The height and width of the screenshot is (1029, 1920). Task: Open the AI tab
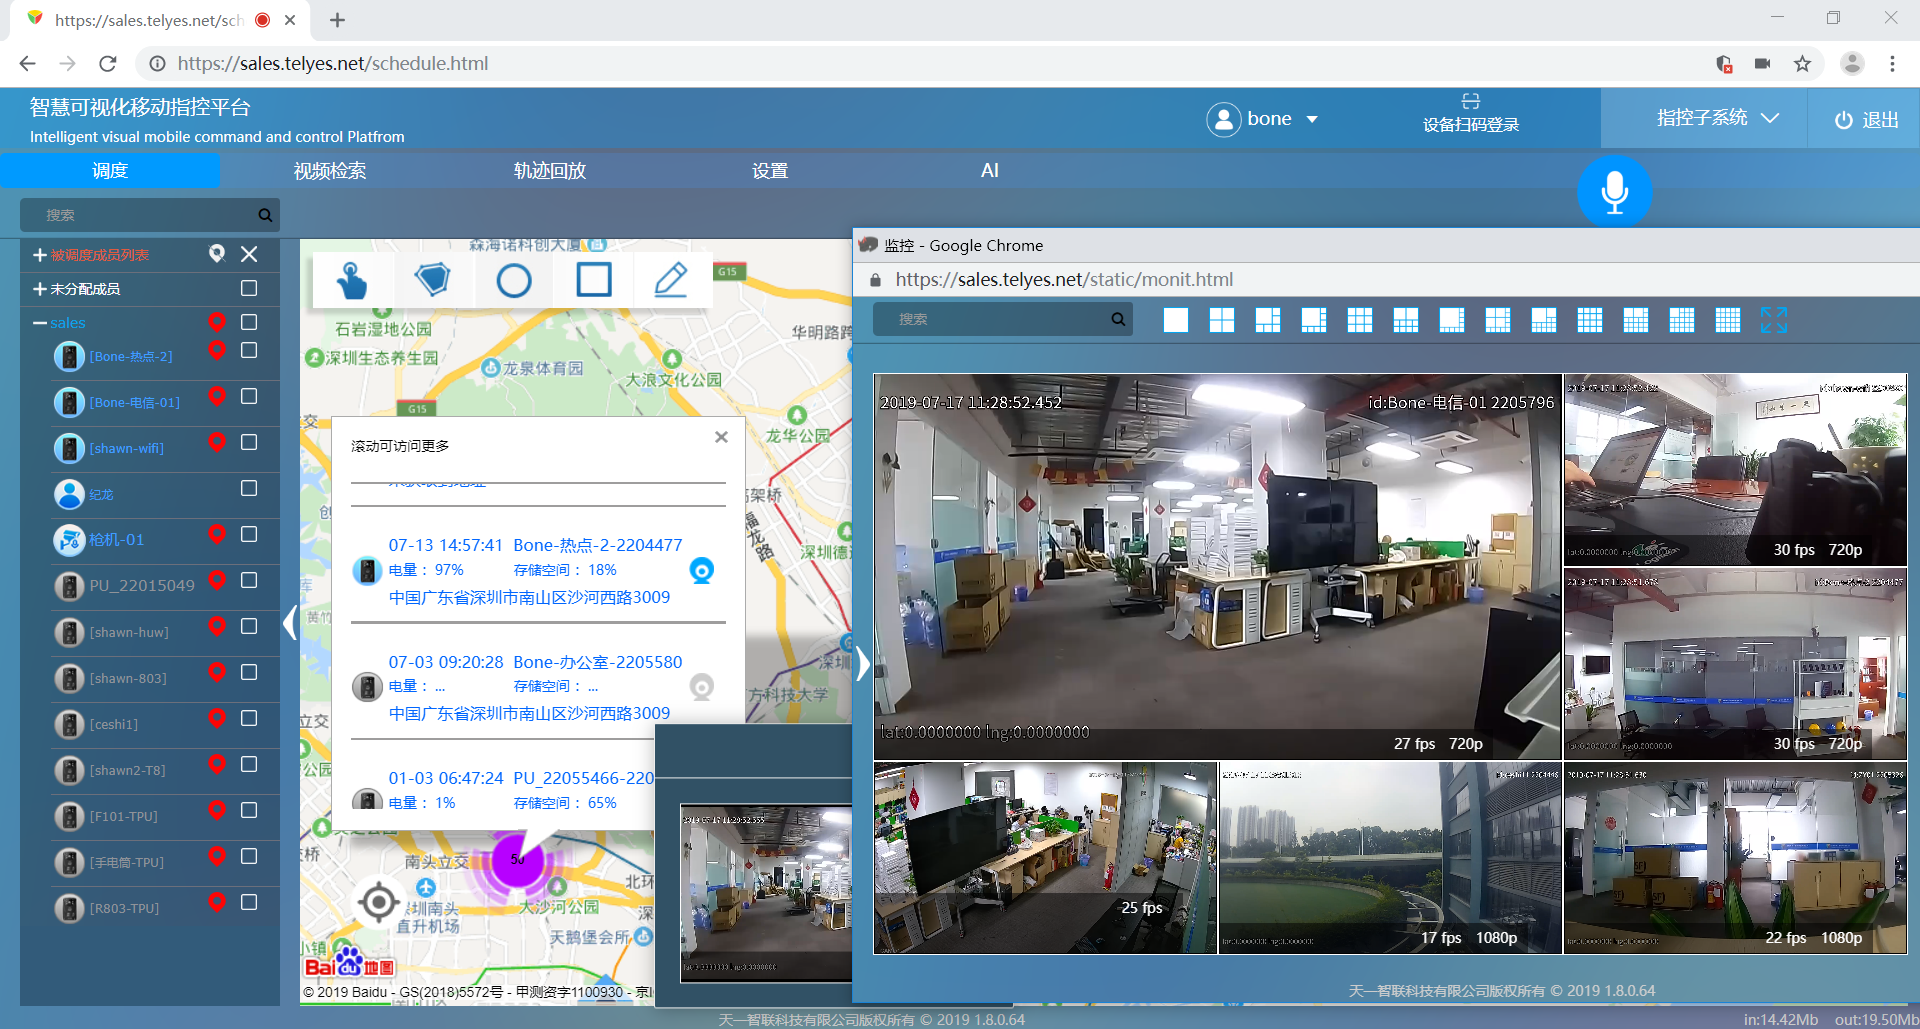(x=990, y=170)
